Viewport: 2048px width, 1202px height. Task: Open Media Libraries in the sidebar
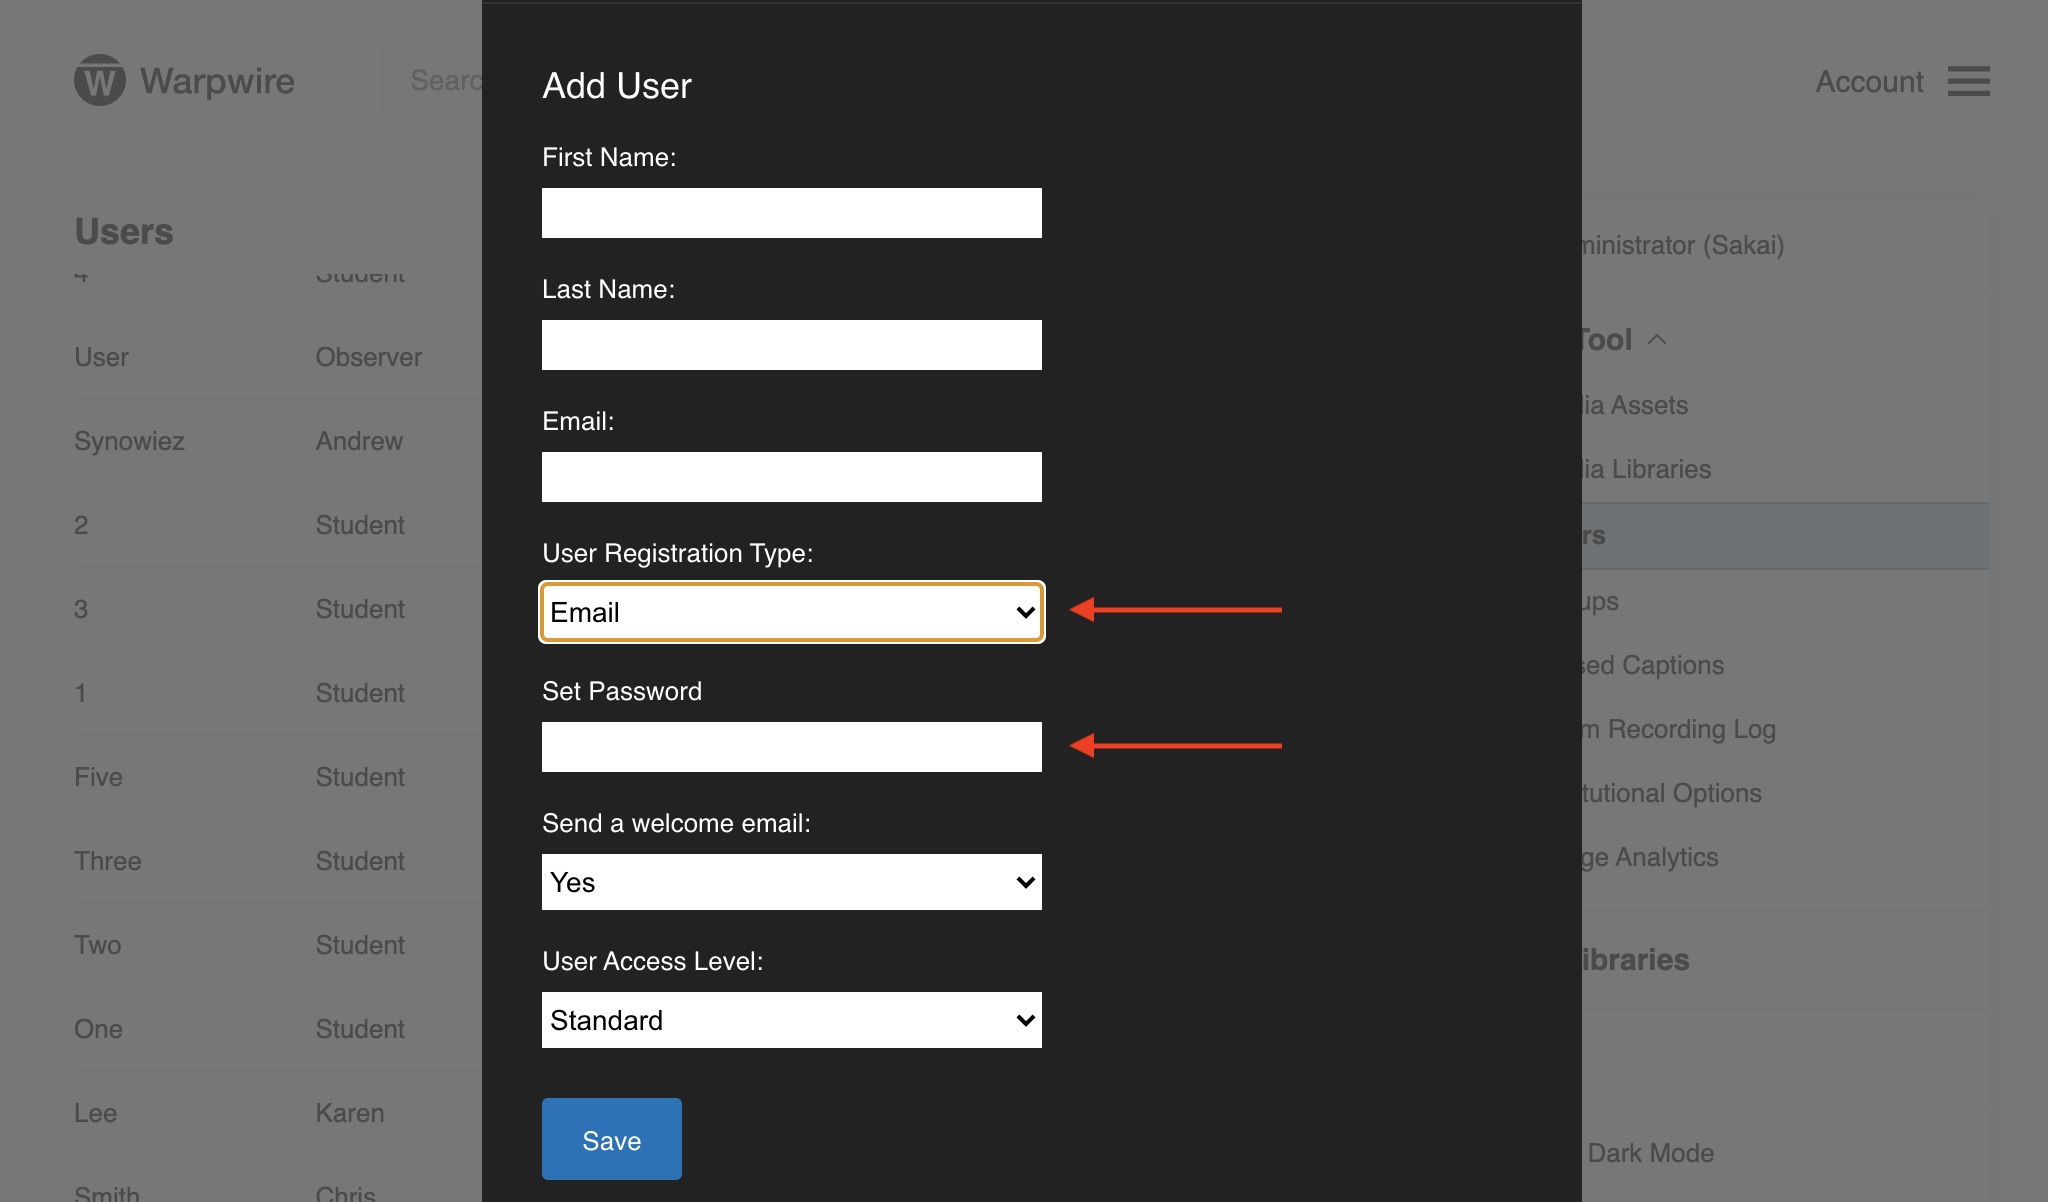[1648, 469]
